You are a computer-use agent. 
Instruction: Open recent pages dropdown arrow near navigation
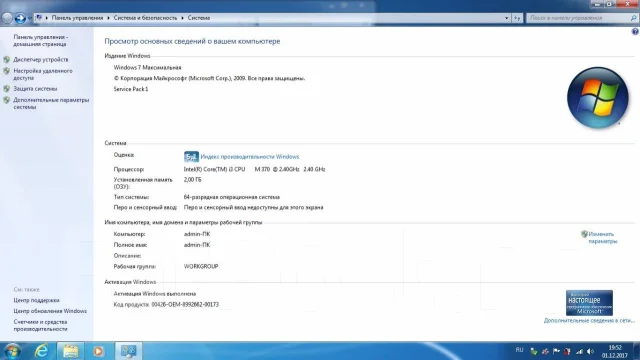point(29,18)
